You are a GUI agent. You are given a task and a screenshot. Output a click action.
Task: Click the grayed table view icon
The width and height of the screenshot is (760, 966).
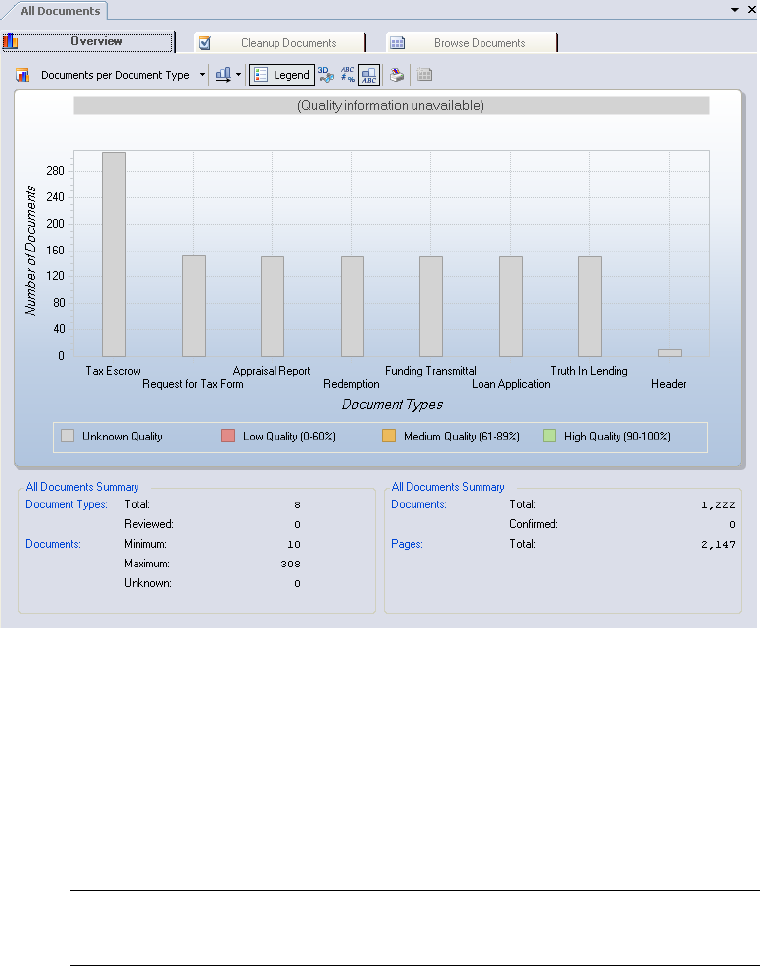click(x=424, y=75)
